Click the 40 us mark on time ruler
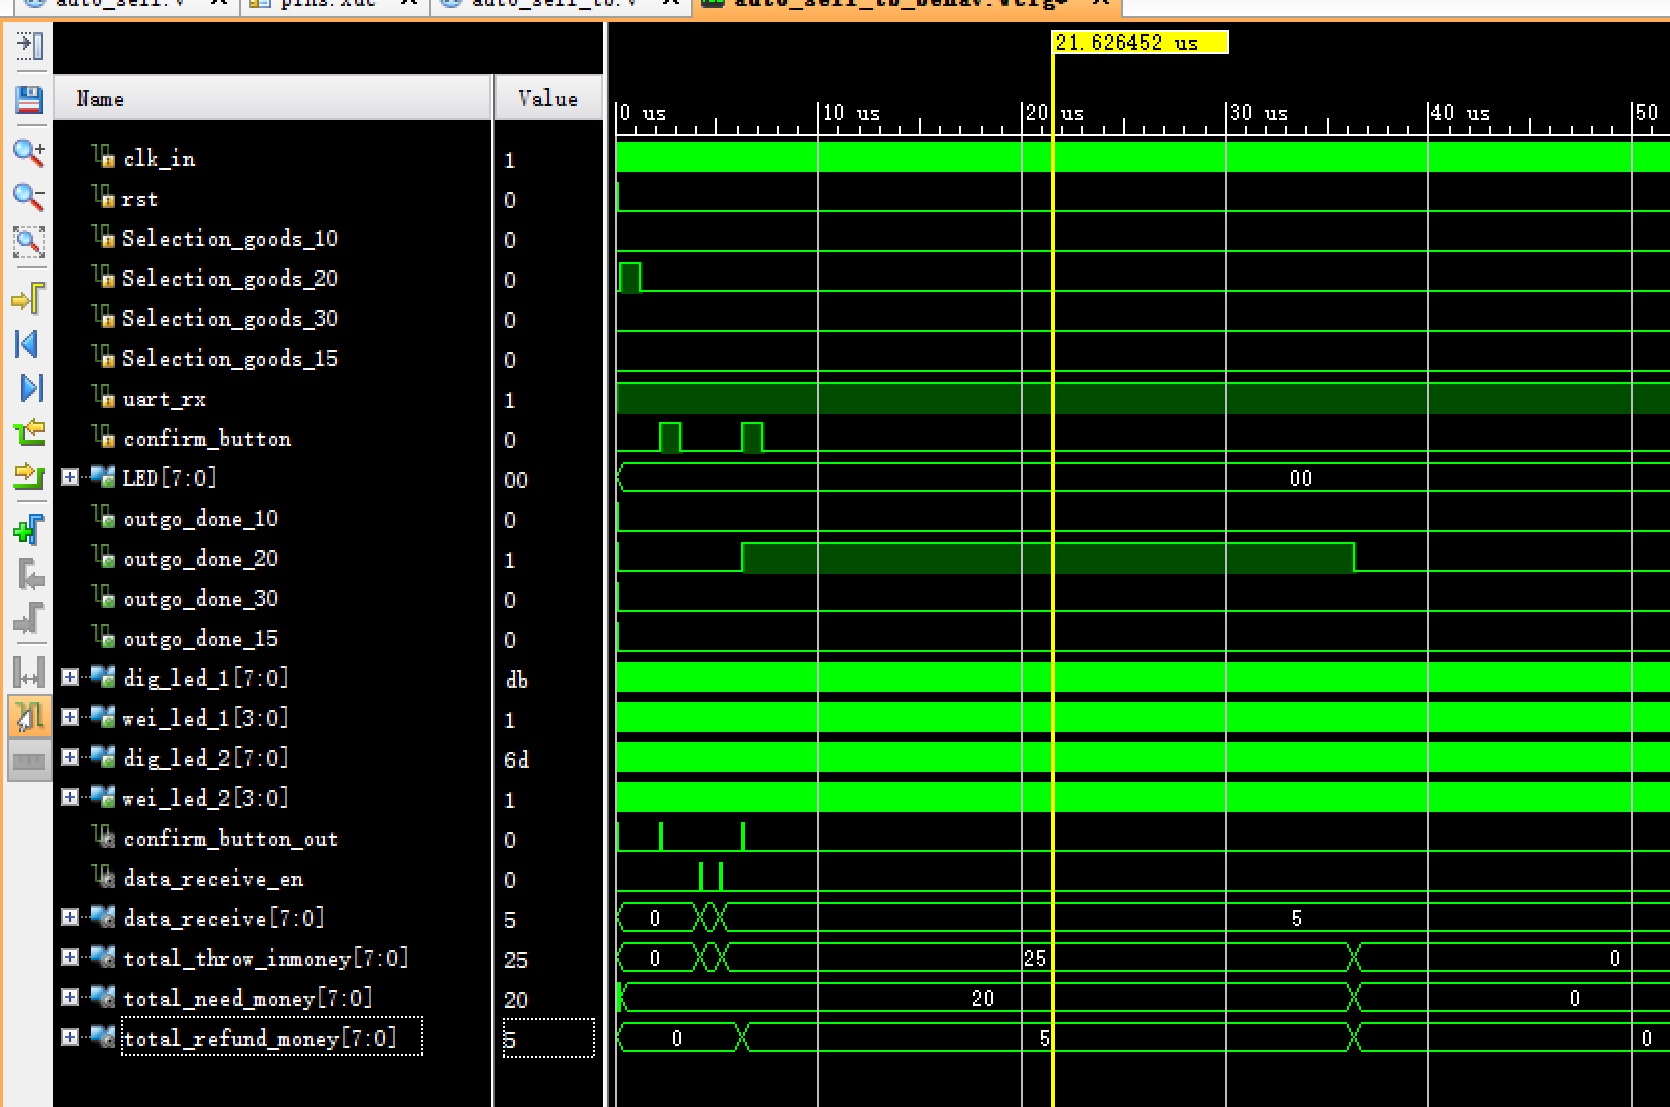The image size is (1670, 1107). click(1460, 113)
